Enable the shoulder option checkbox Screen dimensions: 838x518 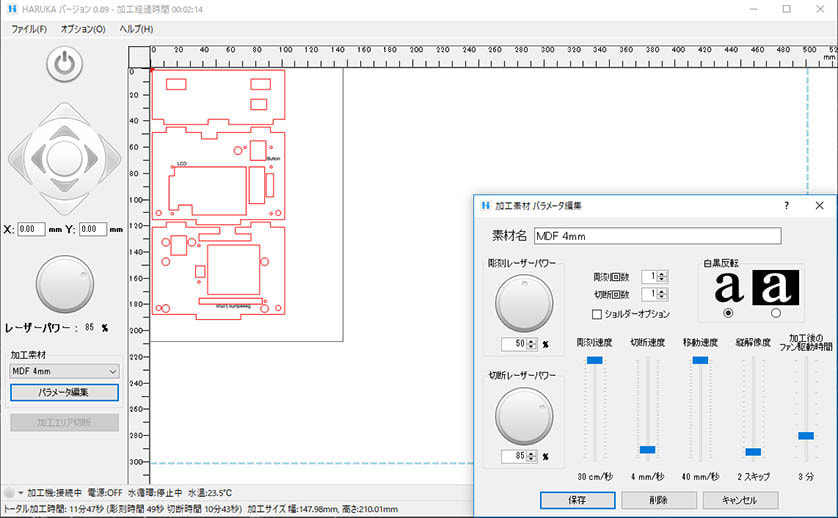pos(598,314)
